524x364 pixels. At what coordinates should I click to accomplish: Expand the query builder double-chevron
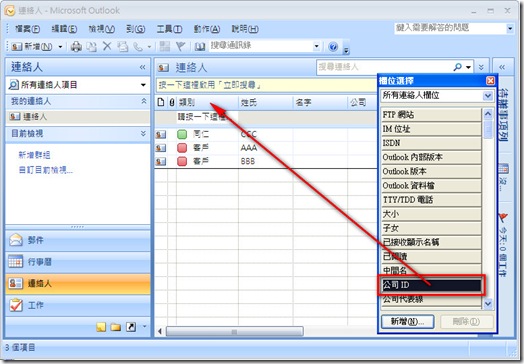[x=481, y=67]
